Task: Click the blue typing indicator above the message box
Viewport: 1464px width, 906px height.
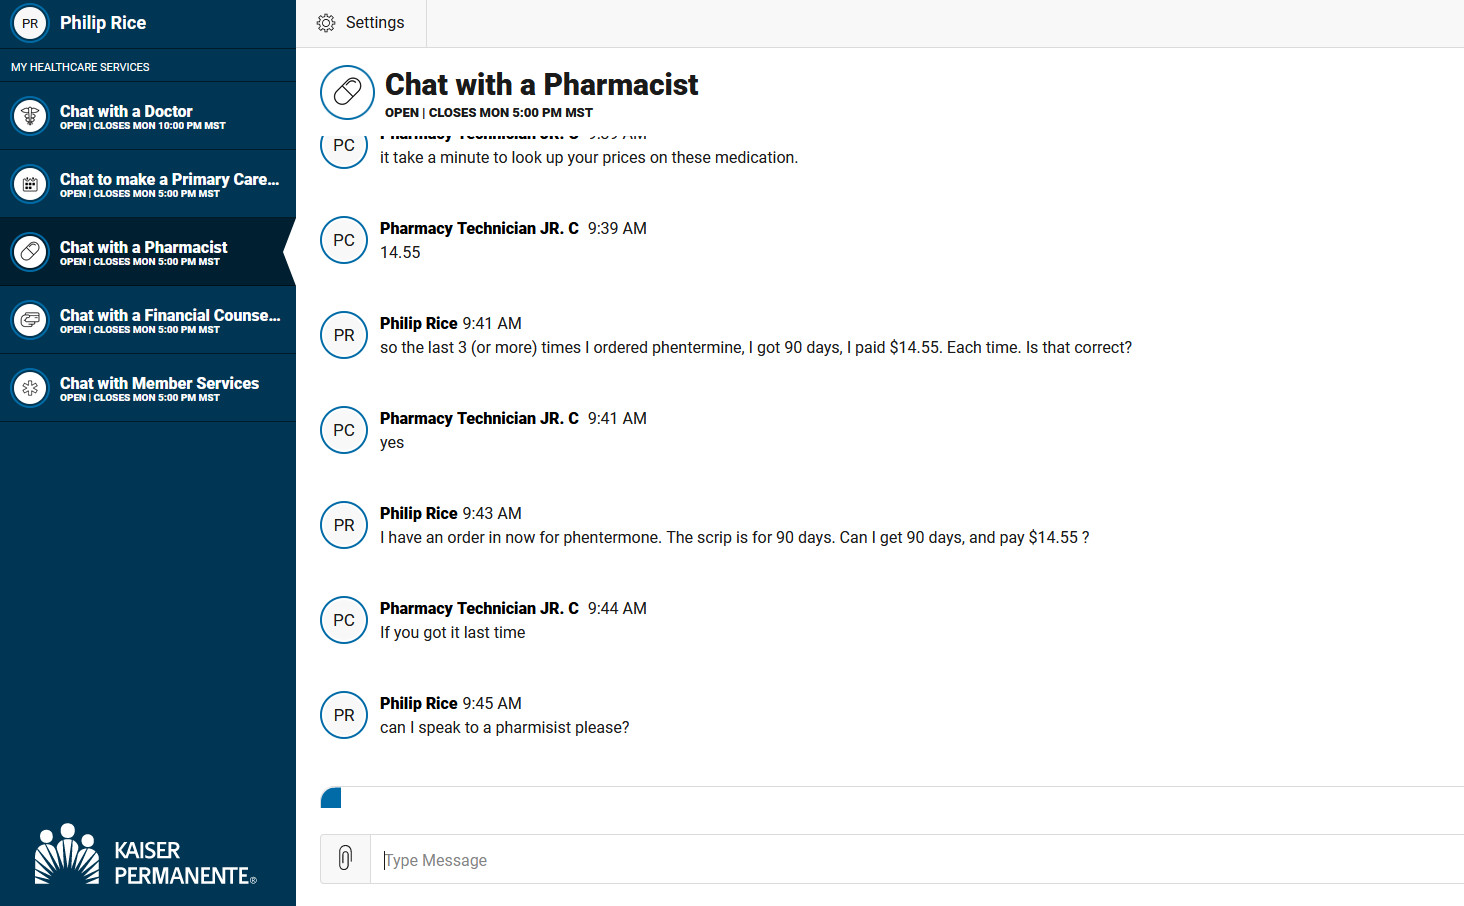Action: click(x=331, y=798)
